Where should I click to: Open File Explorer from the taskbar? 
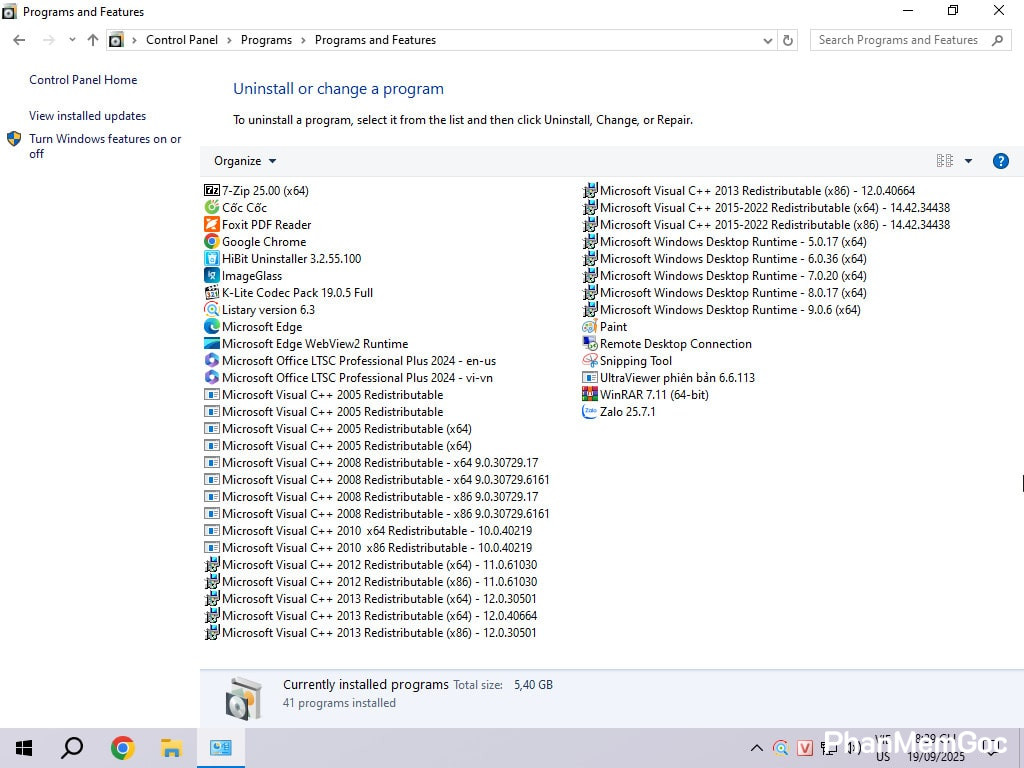(171, 748)
